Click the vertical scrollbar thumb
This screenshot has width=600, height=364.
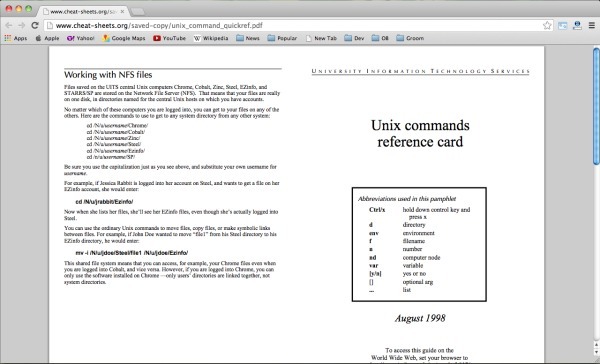[596, 106]
